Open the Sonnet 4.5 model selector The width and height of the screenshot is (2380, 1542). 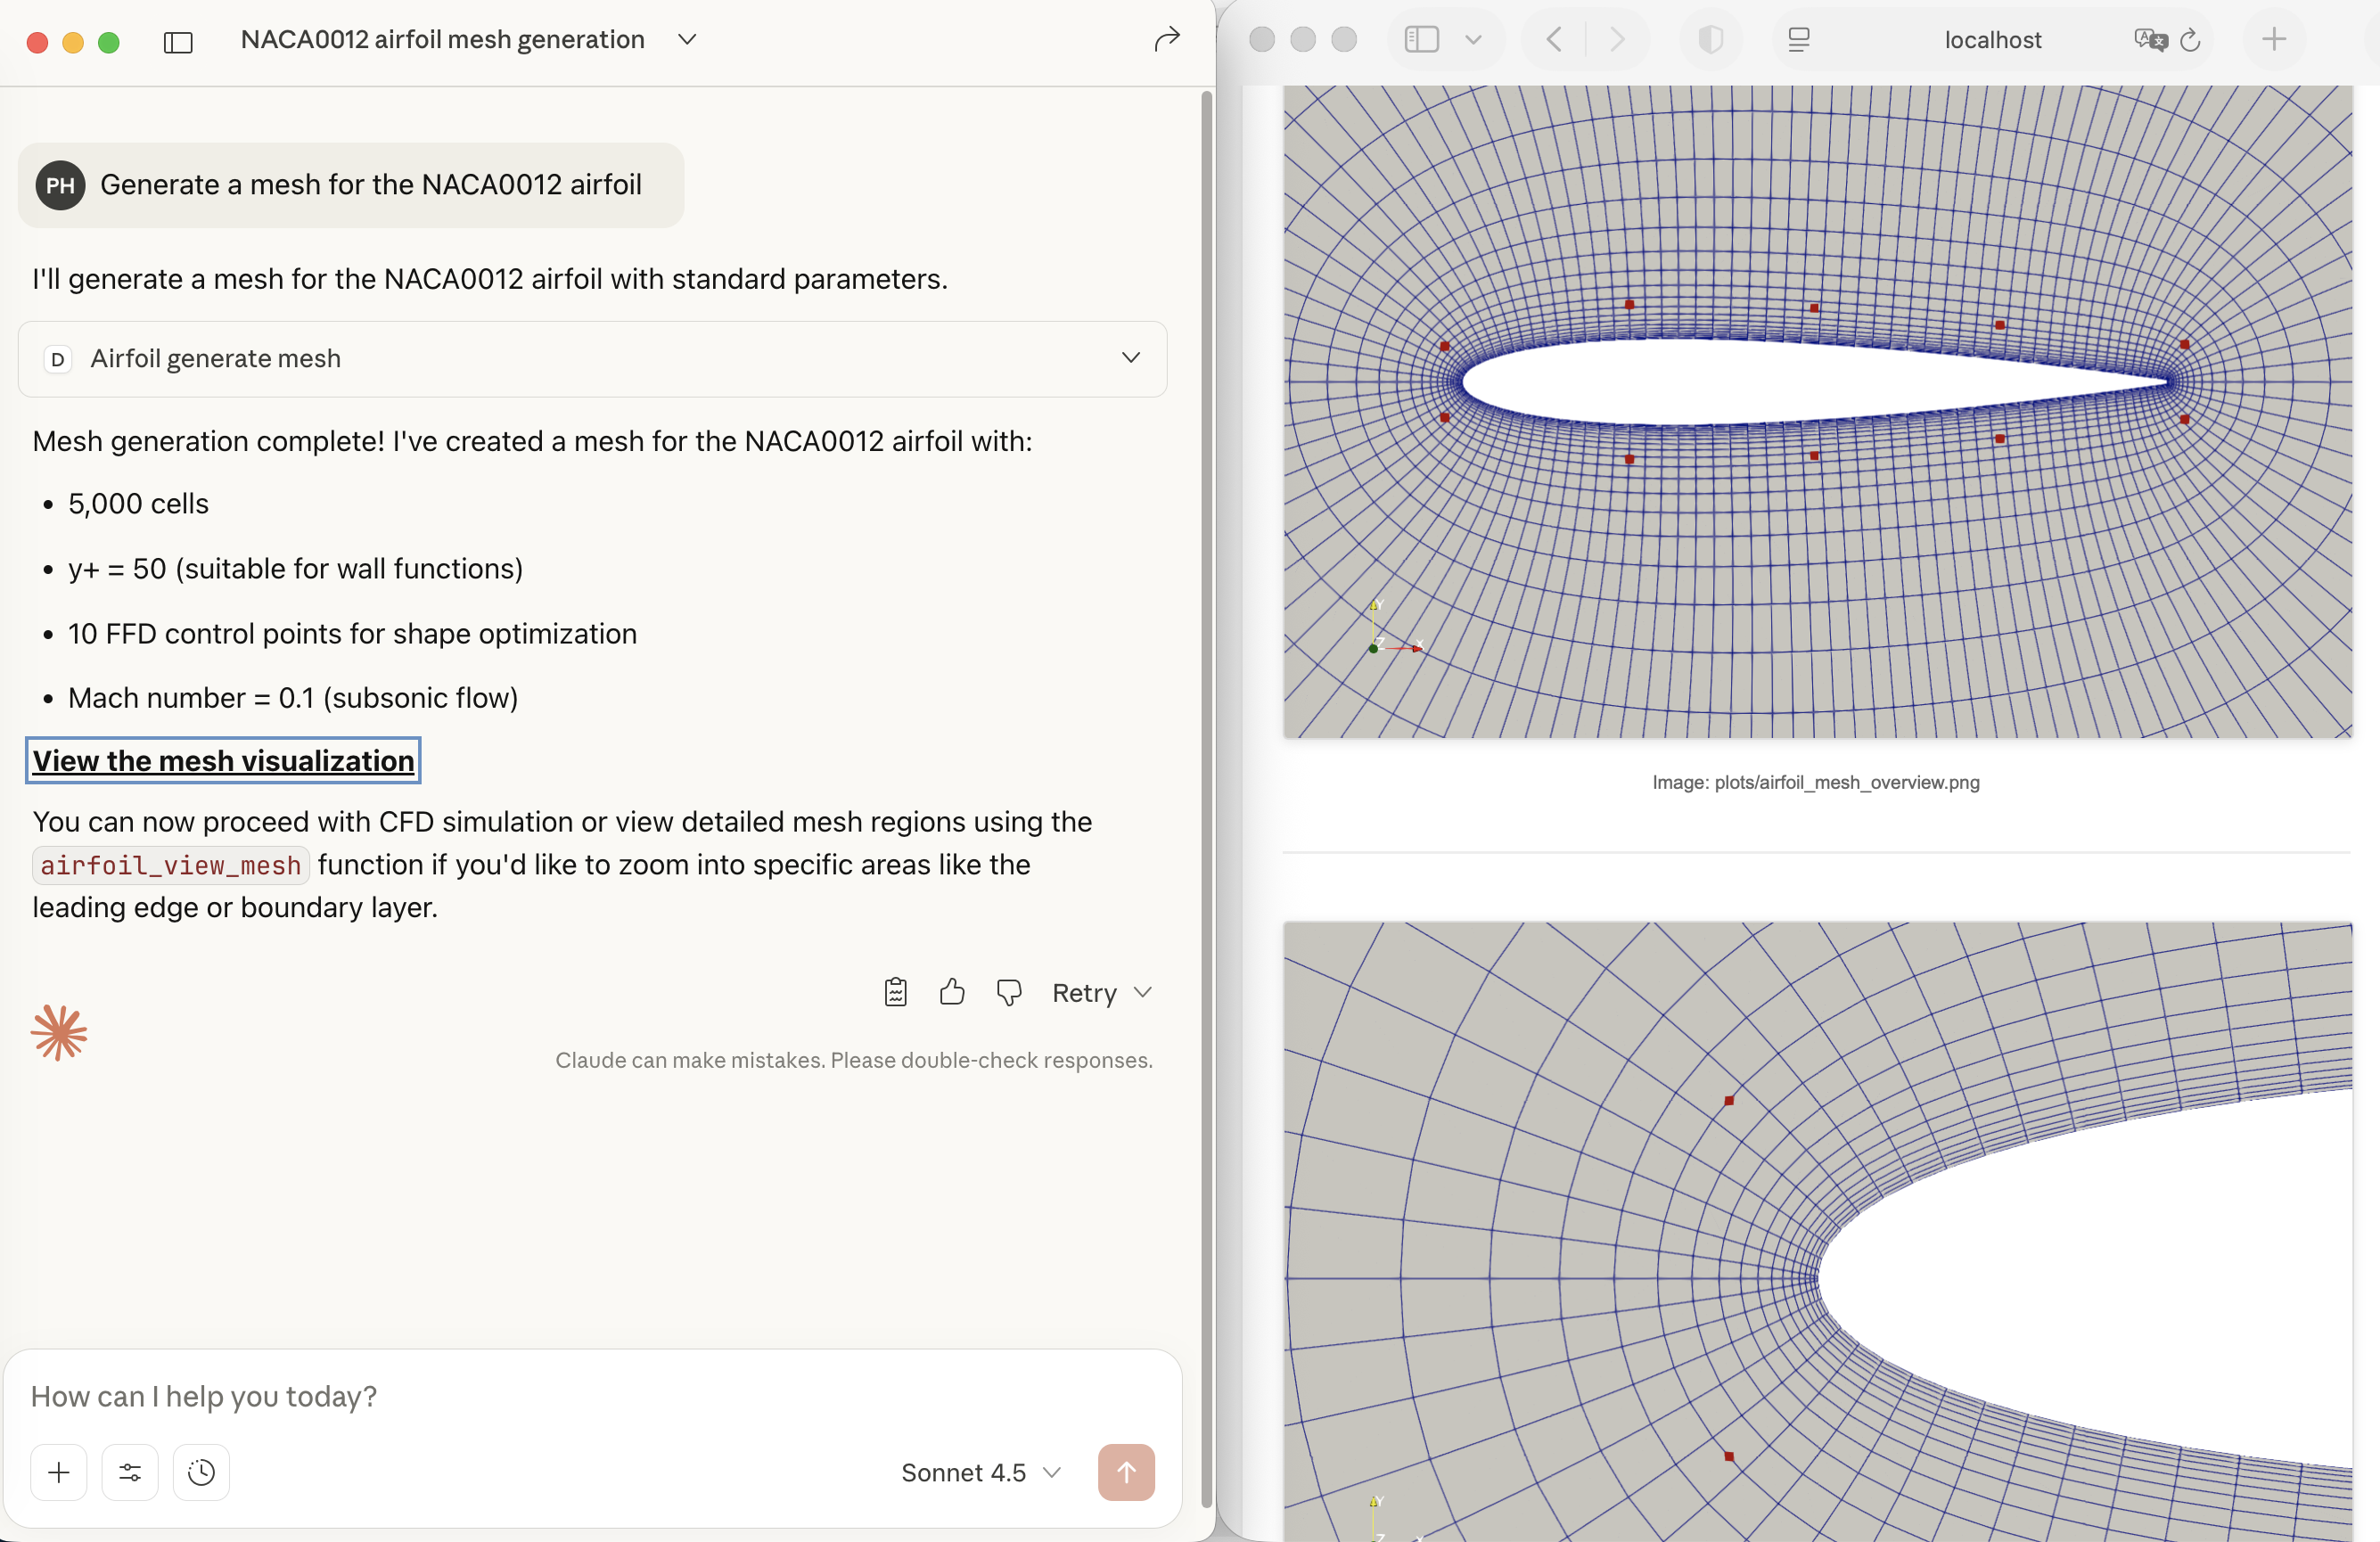tap(980, 1472)
